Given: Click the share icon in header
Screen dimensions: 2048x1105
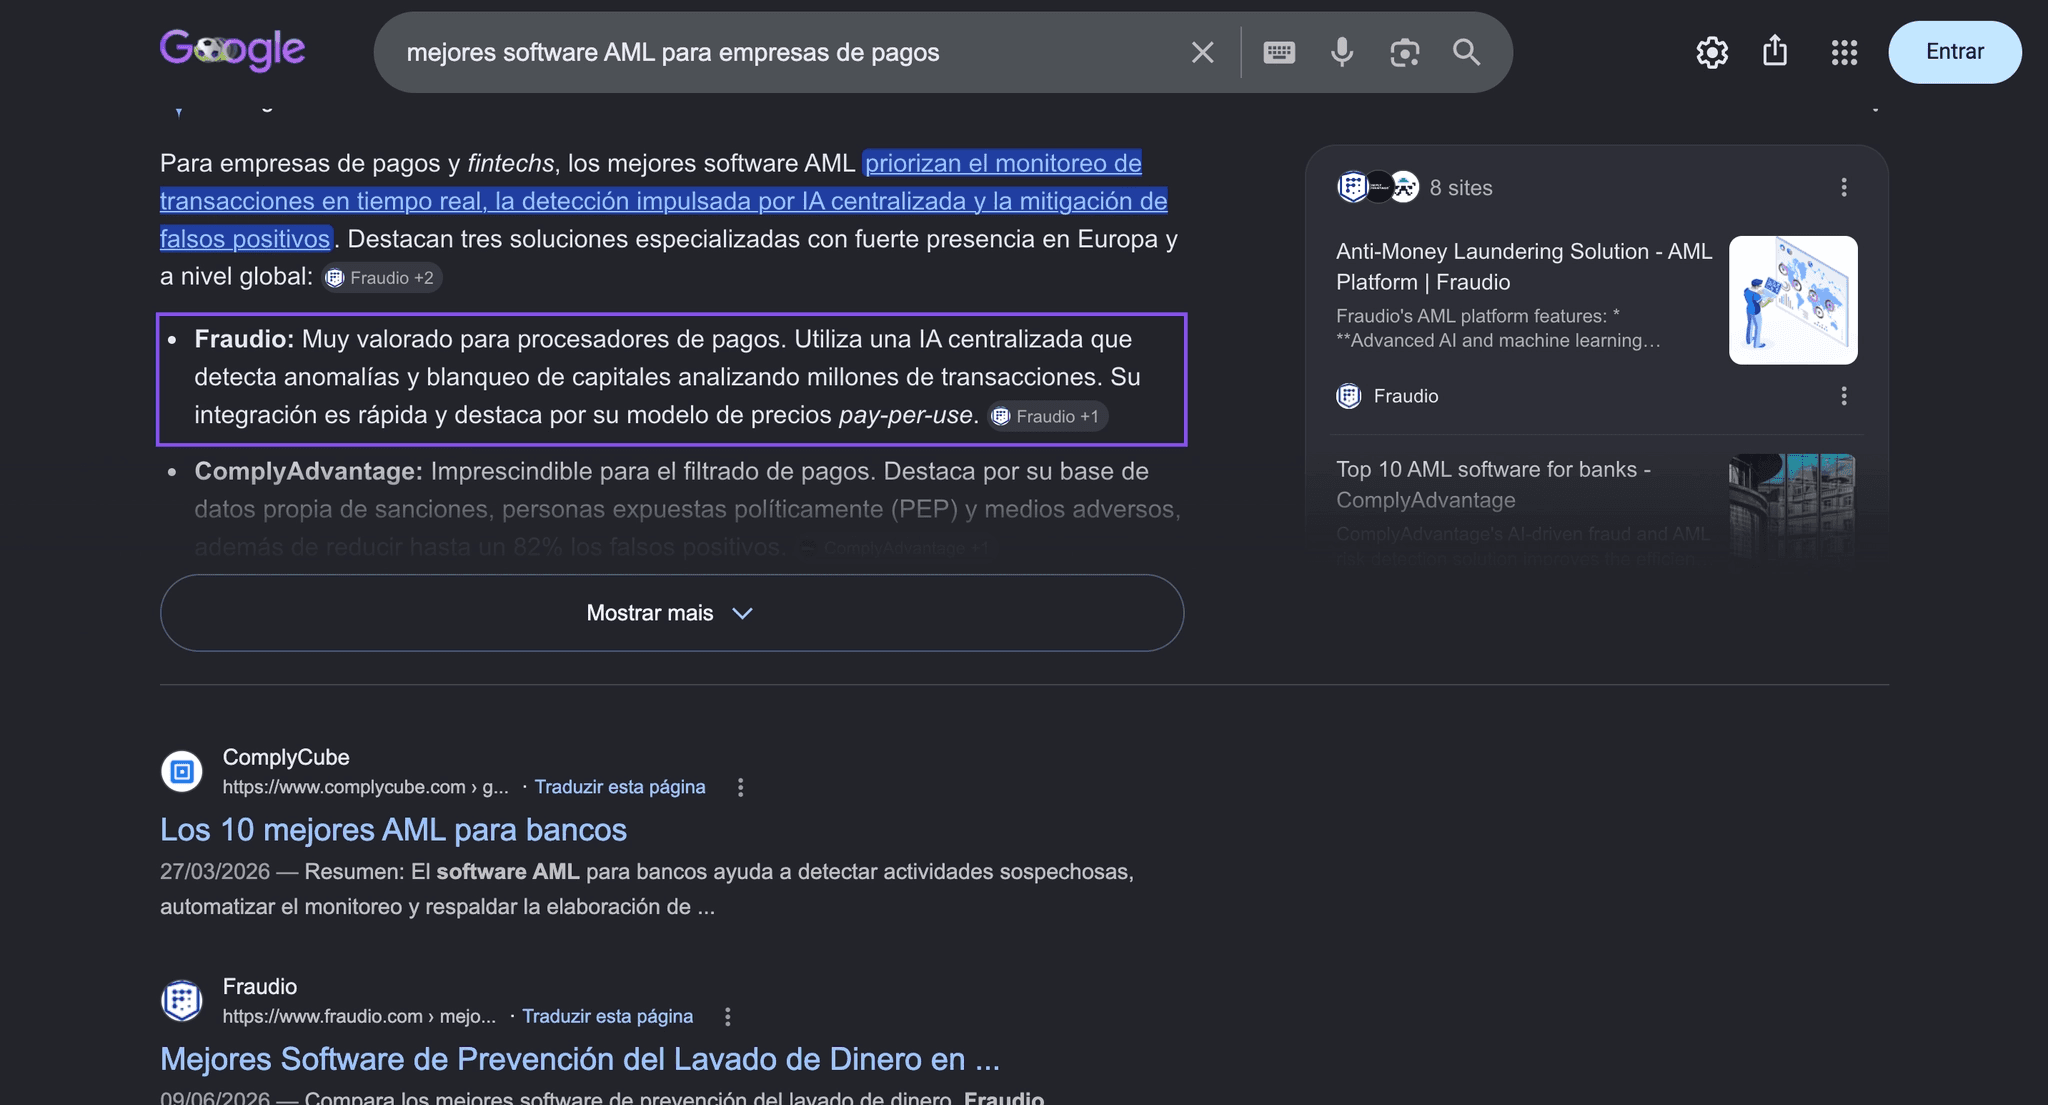Looking at the screenshot, I should (1775, 50).
